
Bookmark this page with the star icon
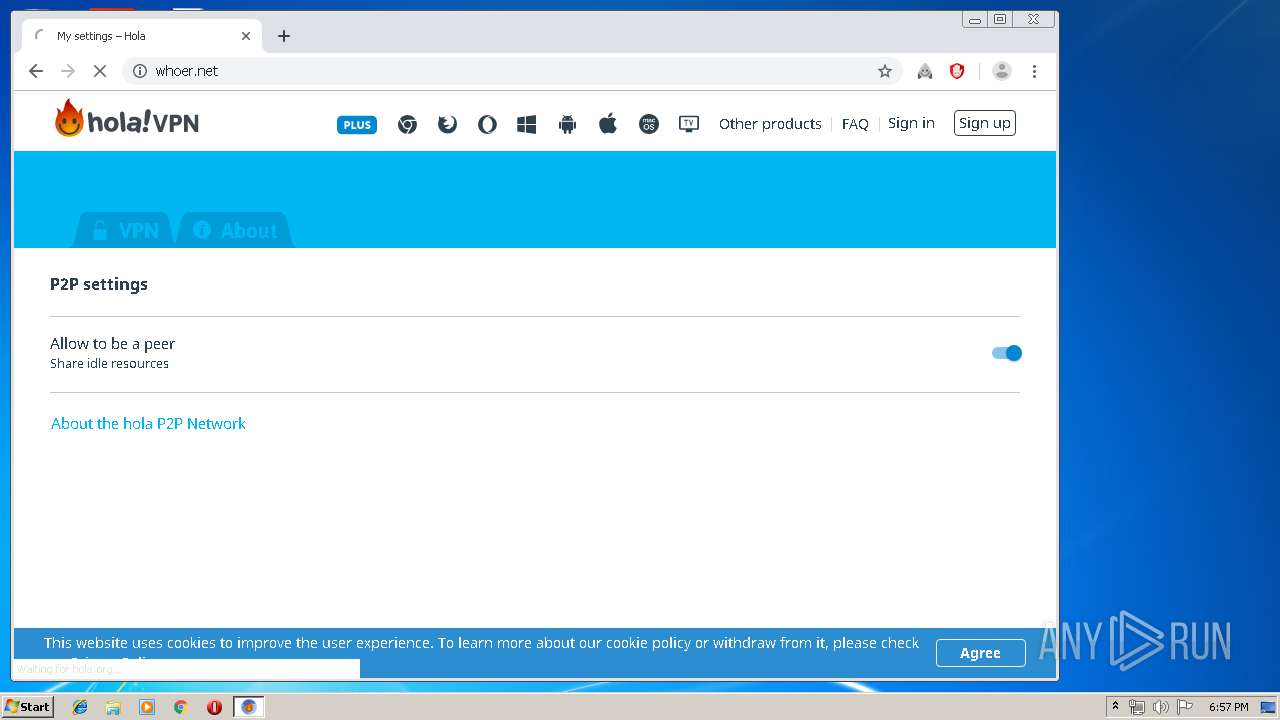[885, 71]
